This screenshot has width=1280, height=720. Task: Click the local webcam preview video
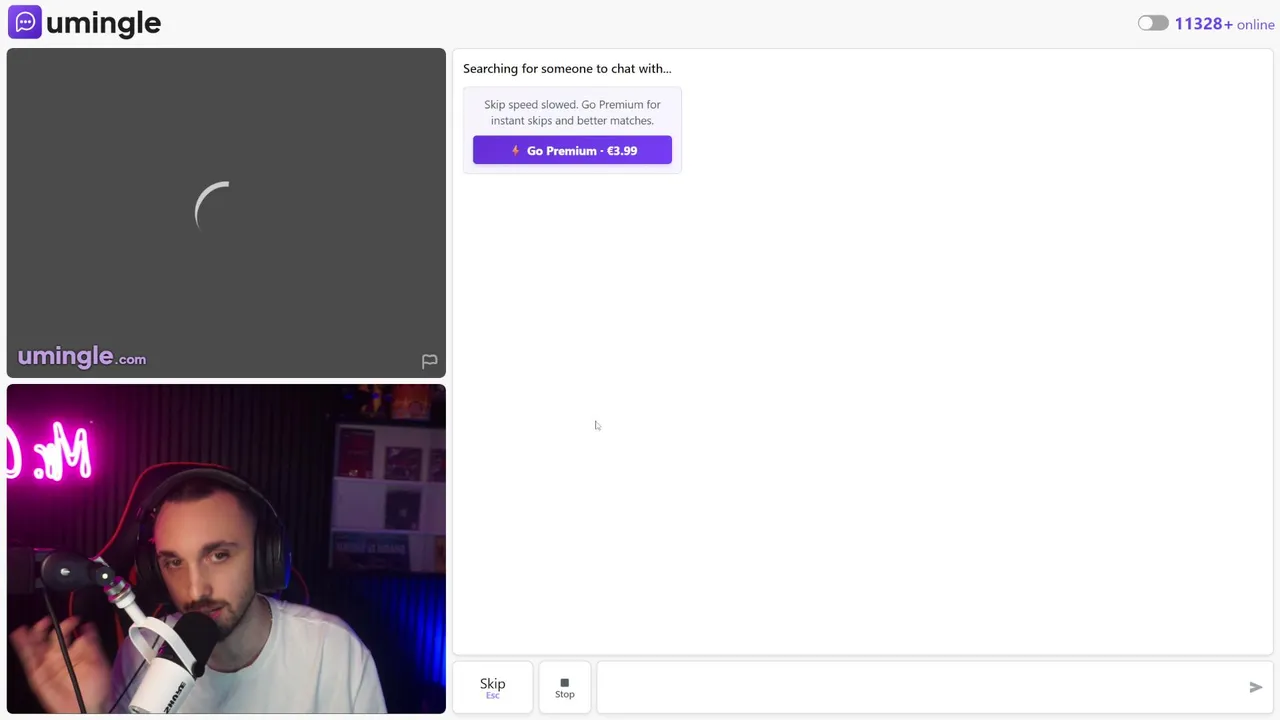pyautogui.click(x=226, y=549)
